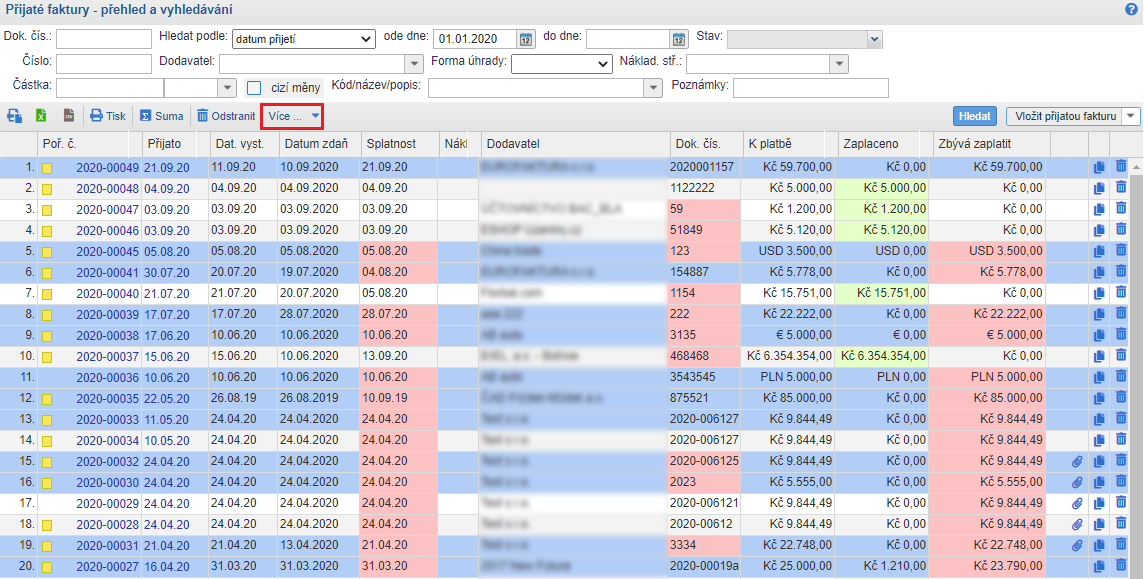Screen dimensions: 1144x579
Task: Click the Suma toolbar button
Action: click(161, 116)
